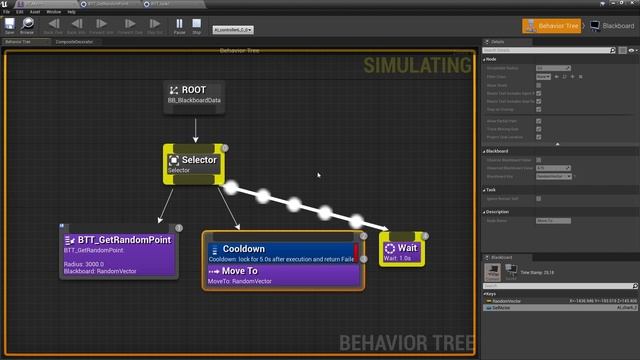Click the Move To arrow icon
This screenshot has height=360, width=640.
pos(214,271)
